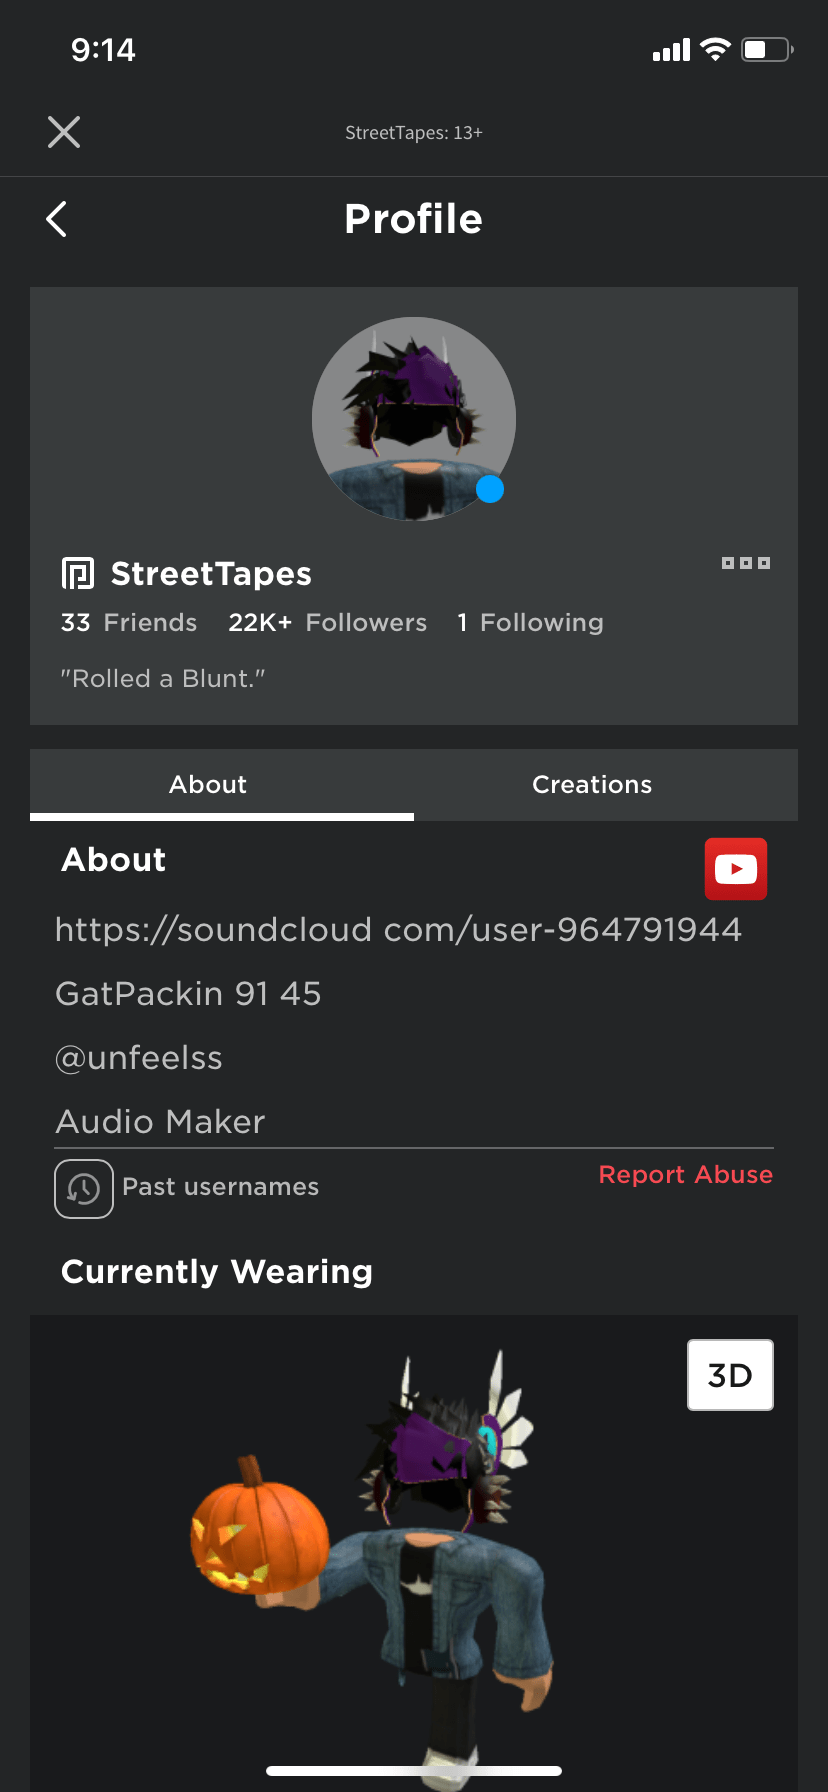This screenshot has height=1792, width=828.
Task: Navigate back using the back arrow
Action: click(56, 219)
